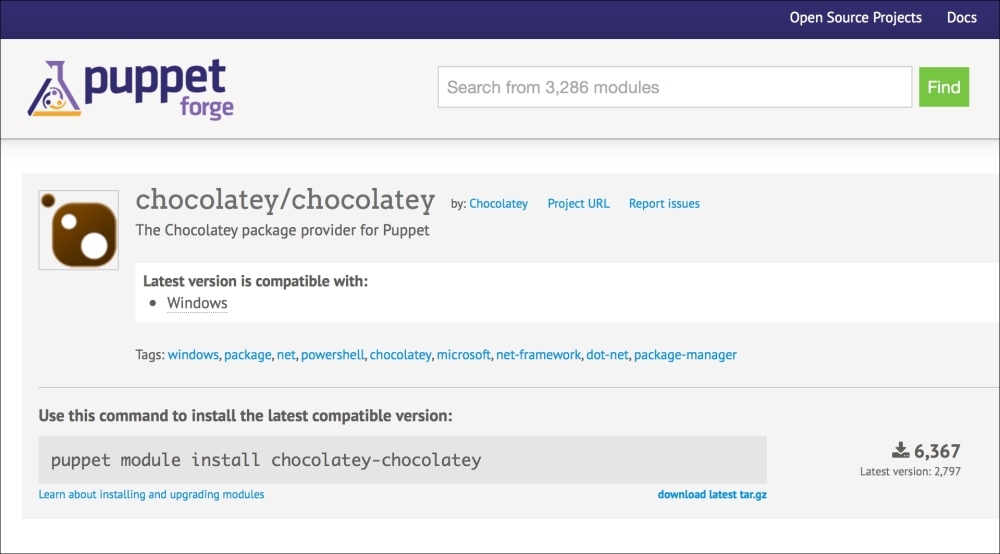Select the package tag
Viewport: 1000px width, 554px height.
[x=247, y=355]
